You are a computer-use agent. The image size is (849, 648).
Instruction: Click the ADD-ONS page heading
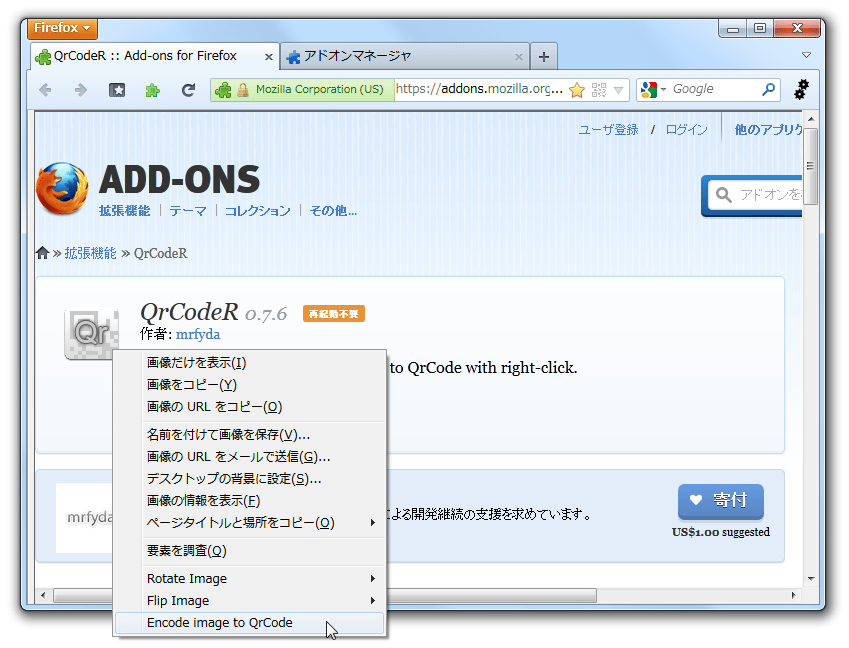[x=179, y=180]
